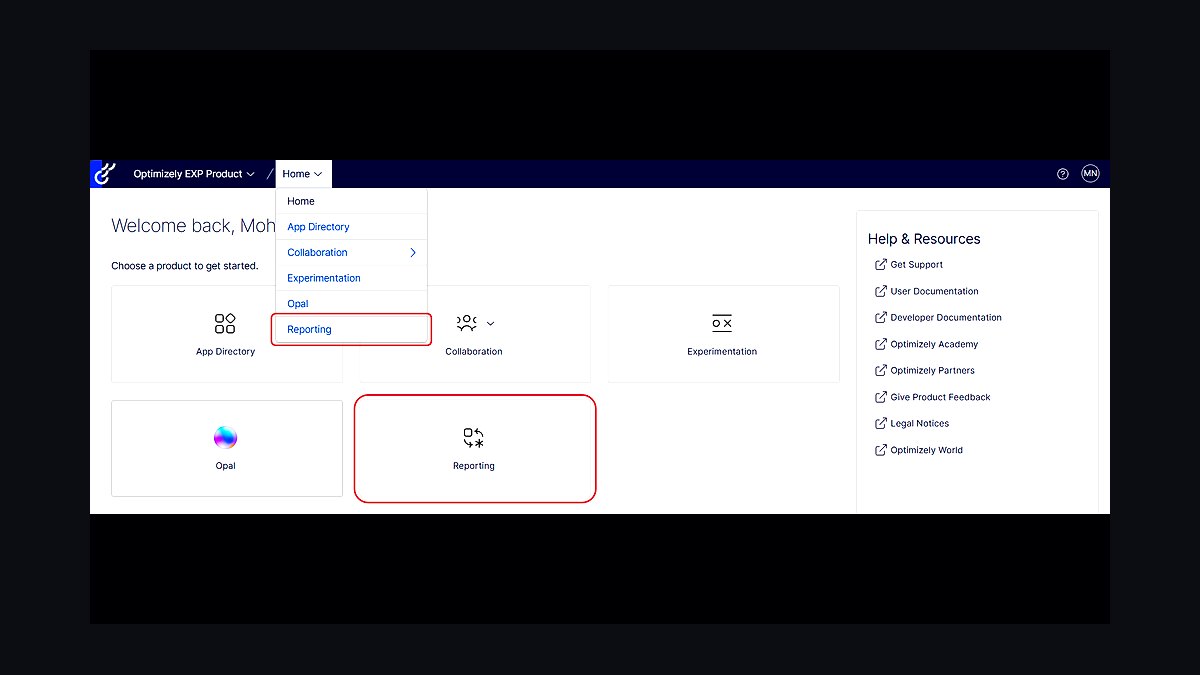Screen dimensions: 1200x675
Task: Click the Reporting card label
Action: [x=474, y=466]
